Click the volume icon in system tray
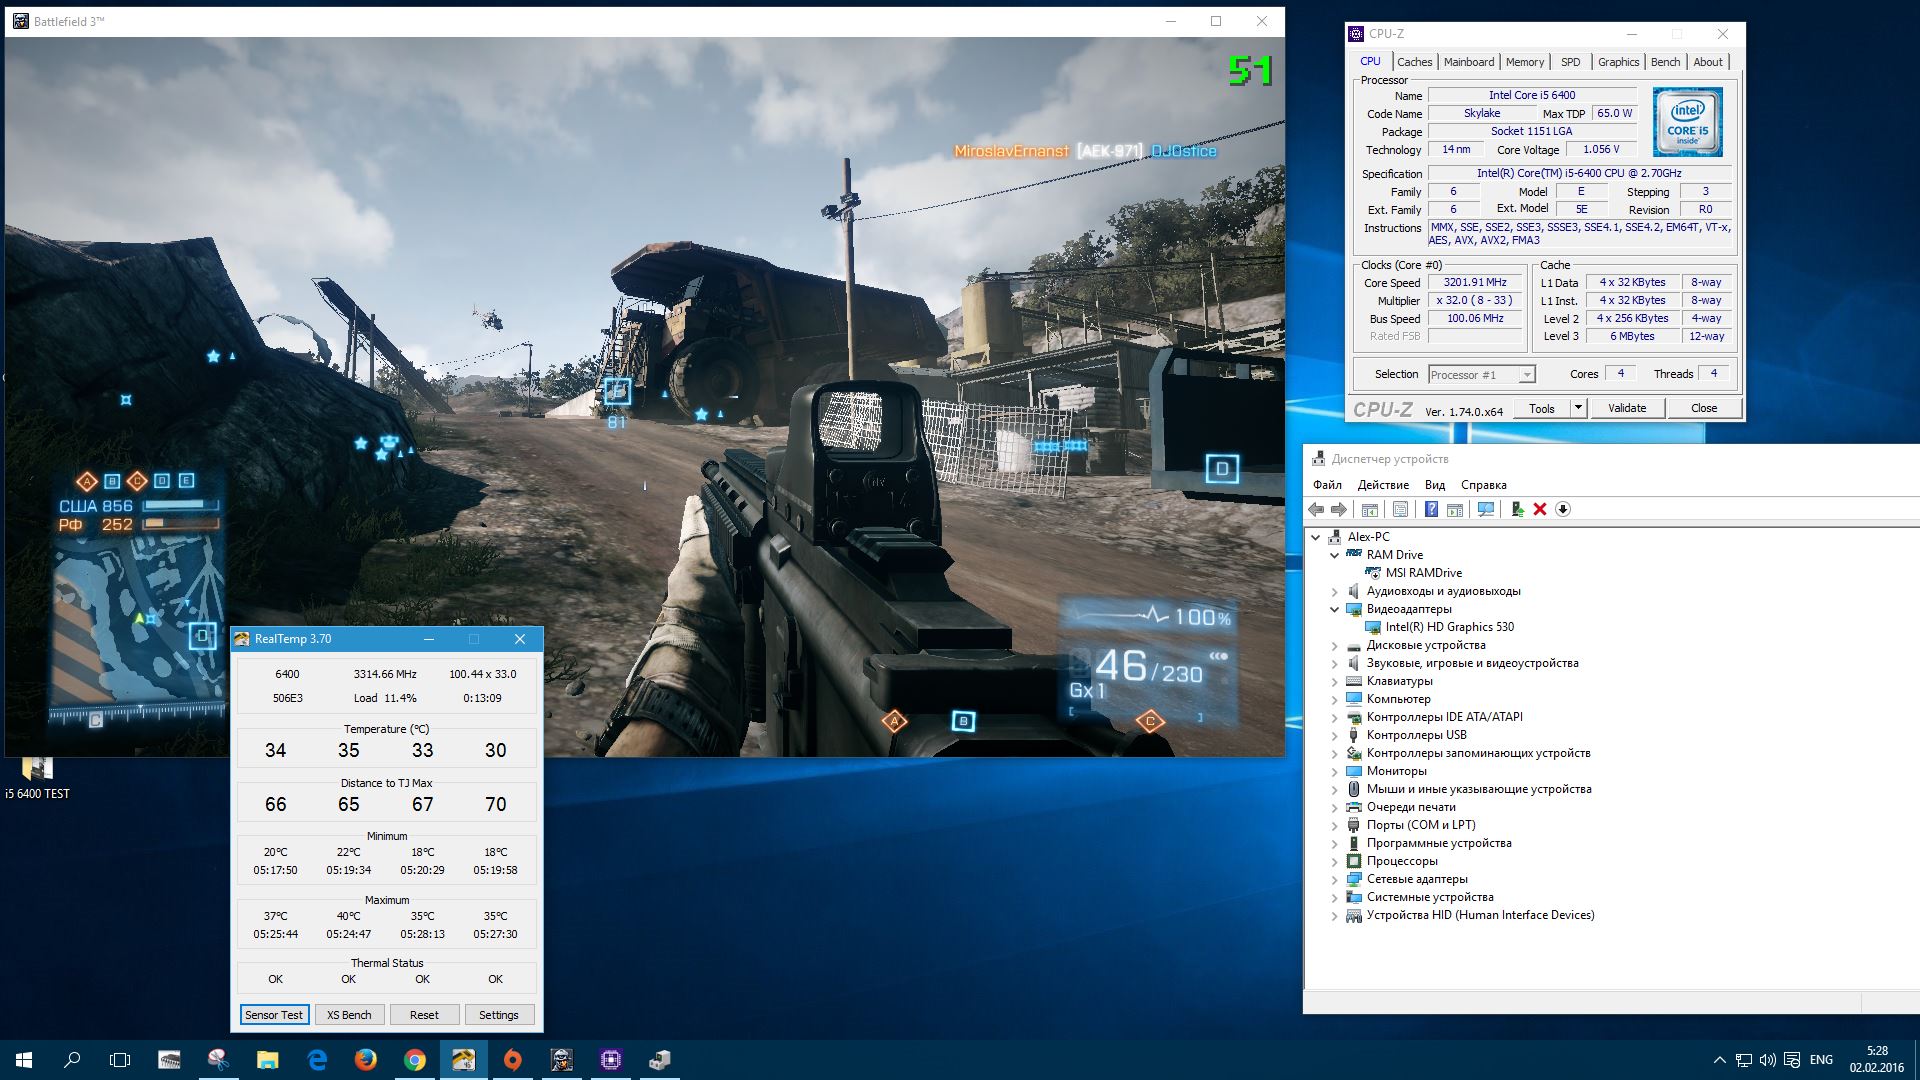This screenshot has width=1920, height=1080. pyautogui.click(x=1768, y=1060)
